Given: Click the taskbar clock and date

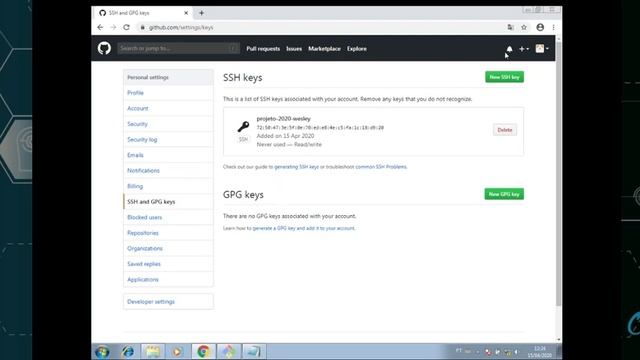Looking at the screenshot, I should [x=540, y=352].
